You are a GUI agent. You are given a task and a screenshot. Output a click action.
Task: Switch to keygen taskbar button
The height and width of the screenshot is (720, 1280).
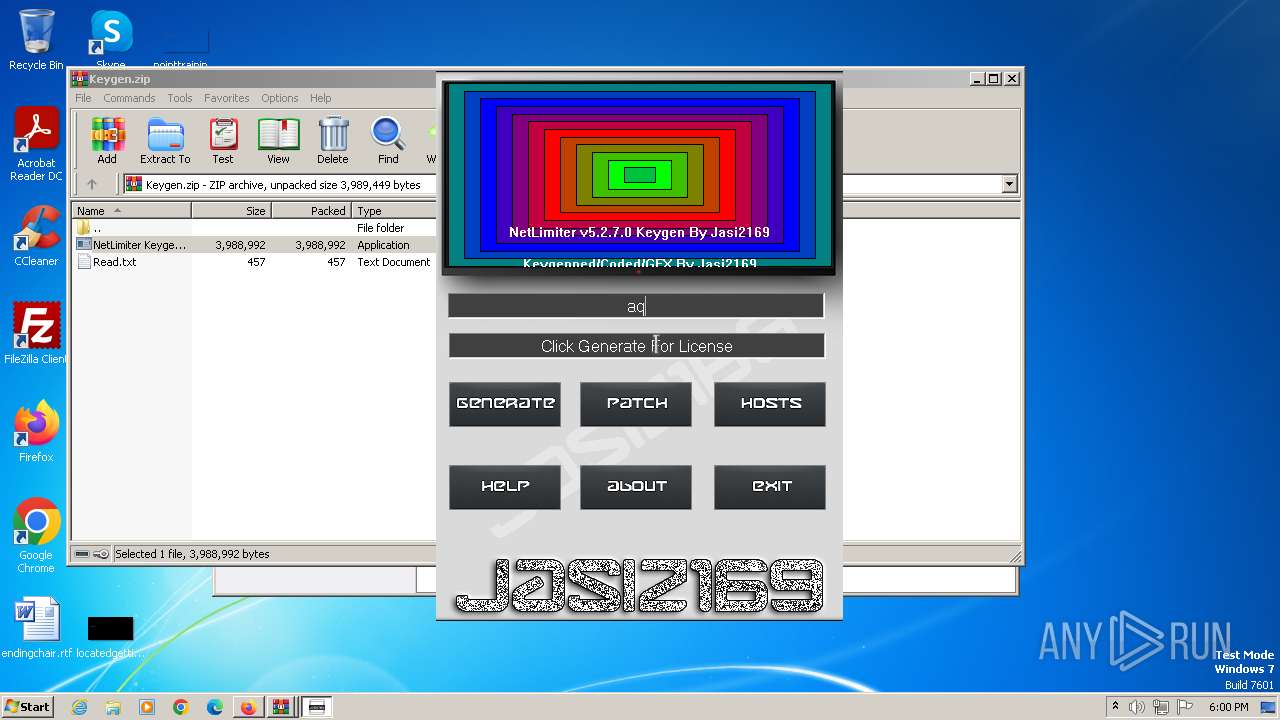[317, 707]
